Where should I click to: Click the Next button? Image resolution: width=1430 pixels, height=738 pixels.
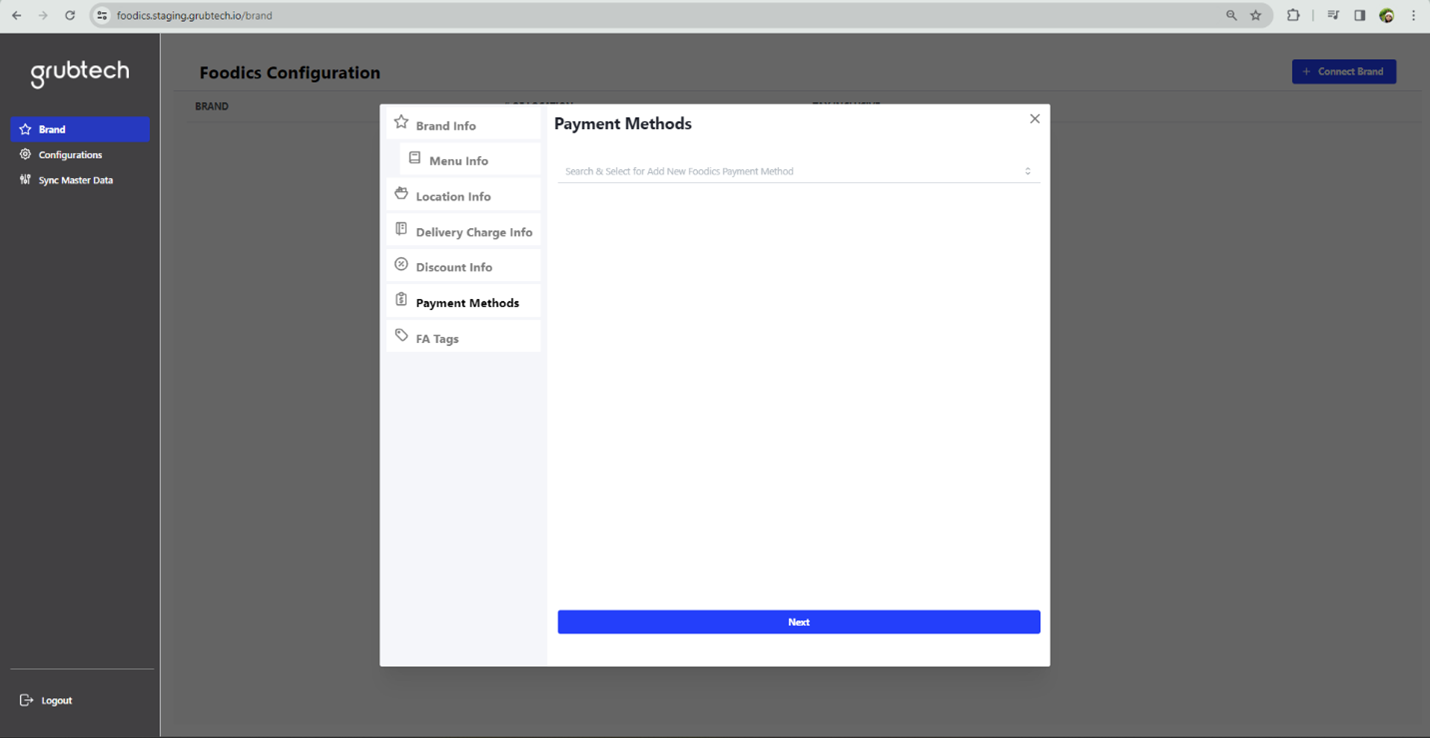[x=799, y=622]
